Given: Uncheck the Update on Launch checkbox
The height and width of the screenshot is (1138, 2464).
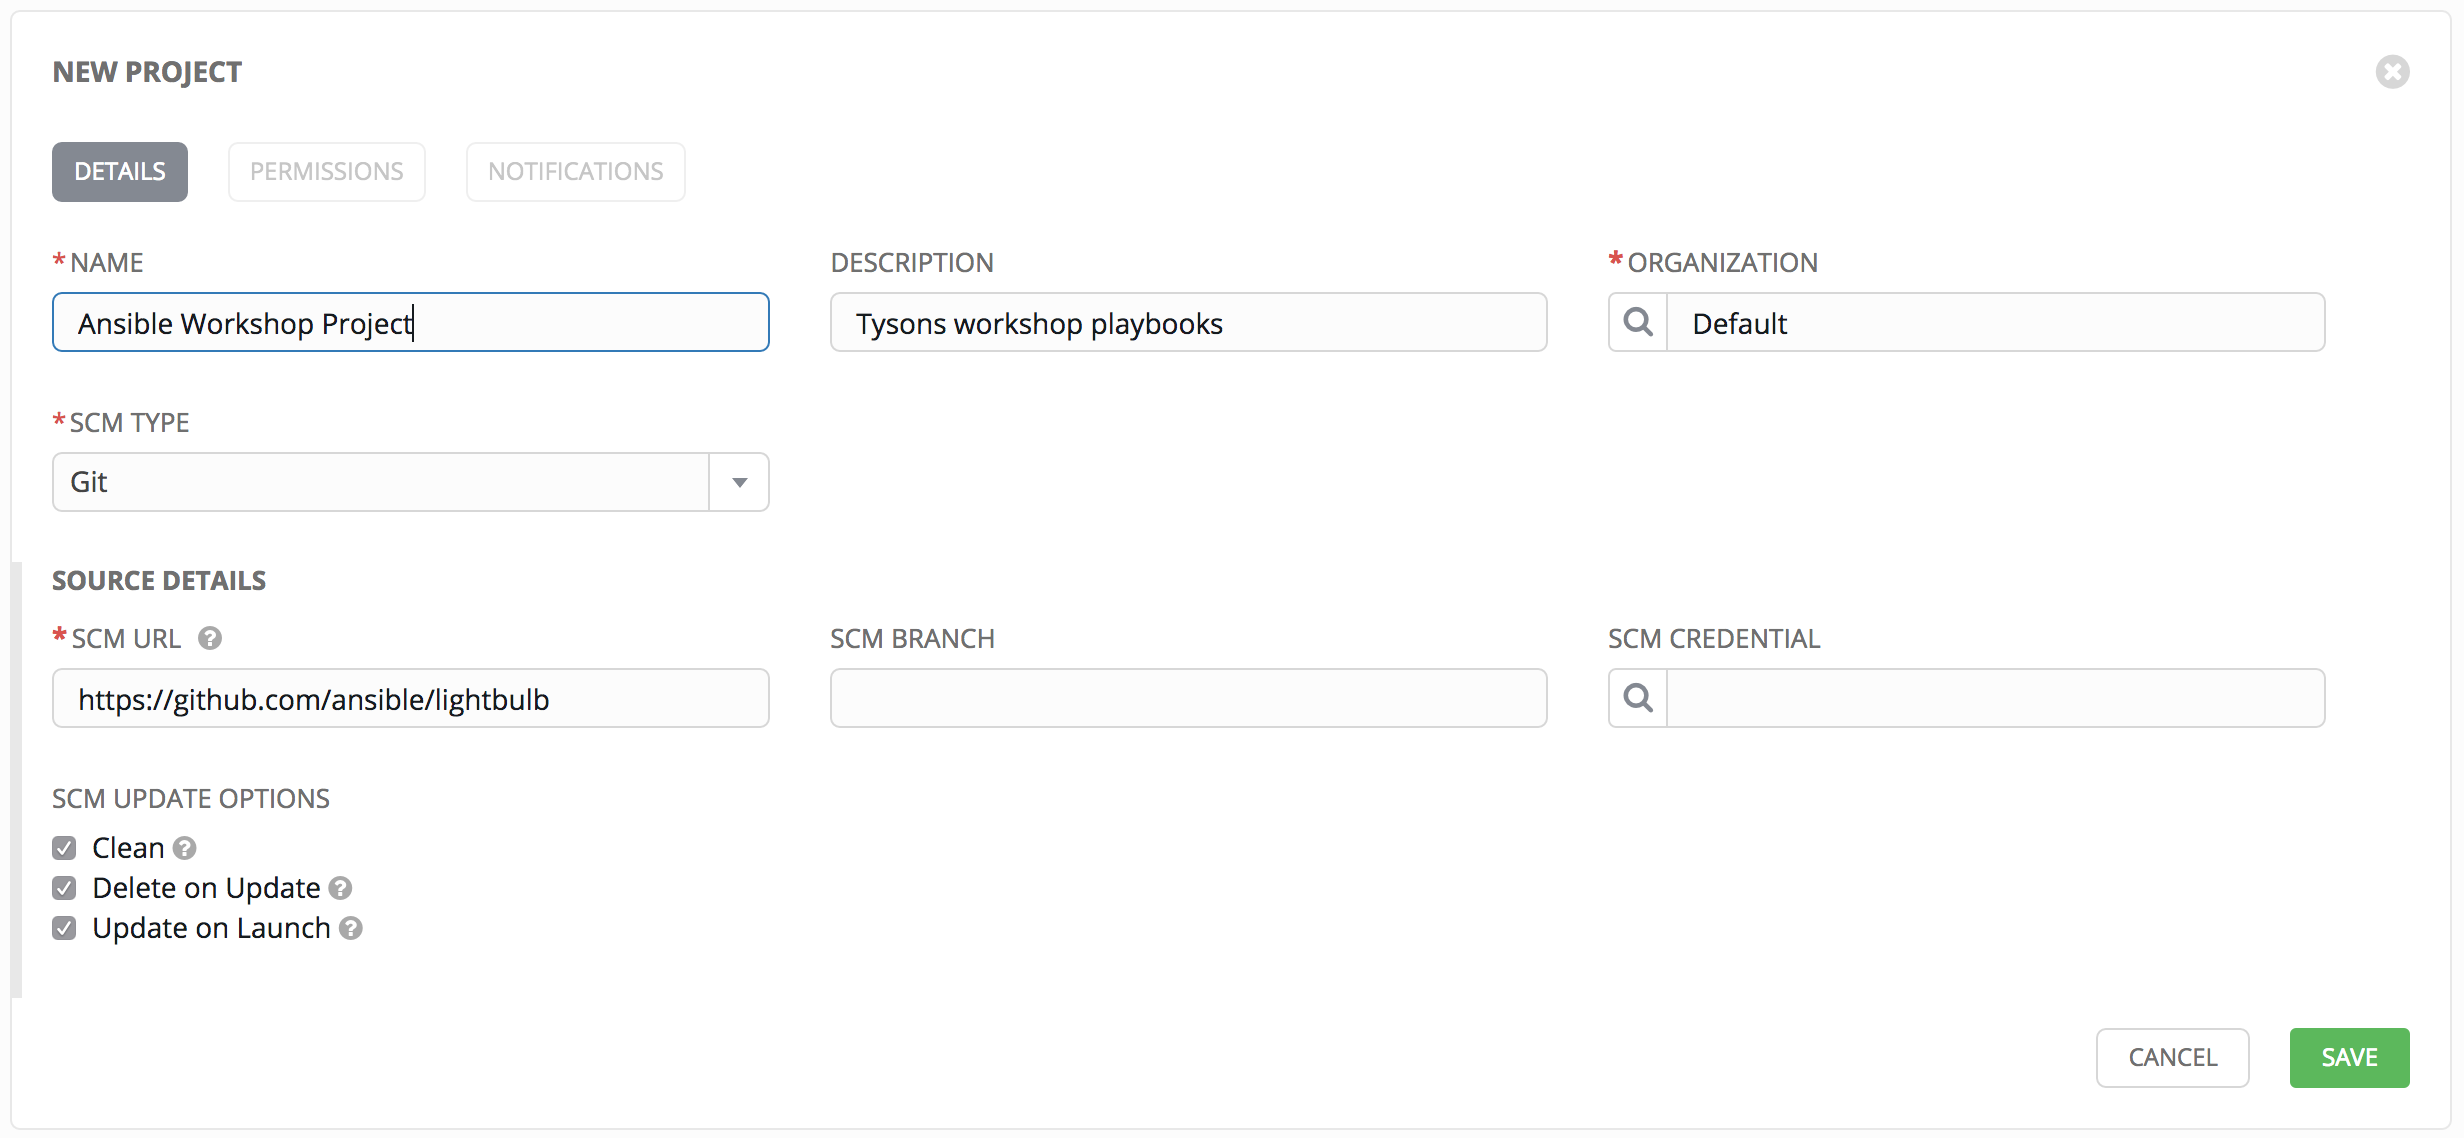Looking at the screenshot, I should point(64,928).
